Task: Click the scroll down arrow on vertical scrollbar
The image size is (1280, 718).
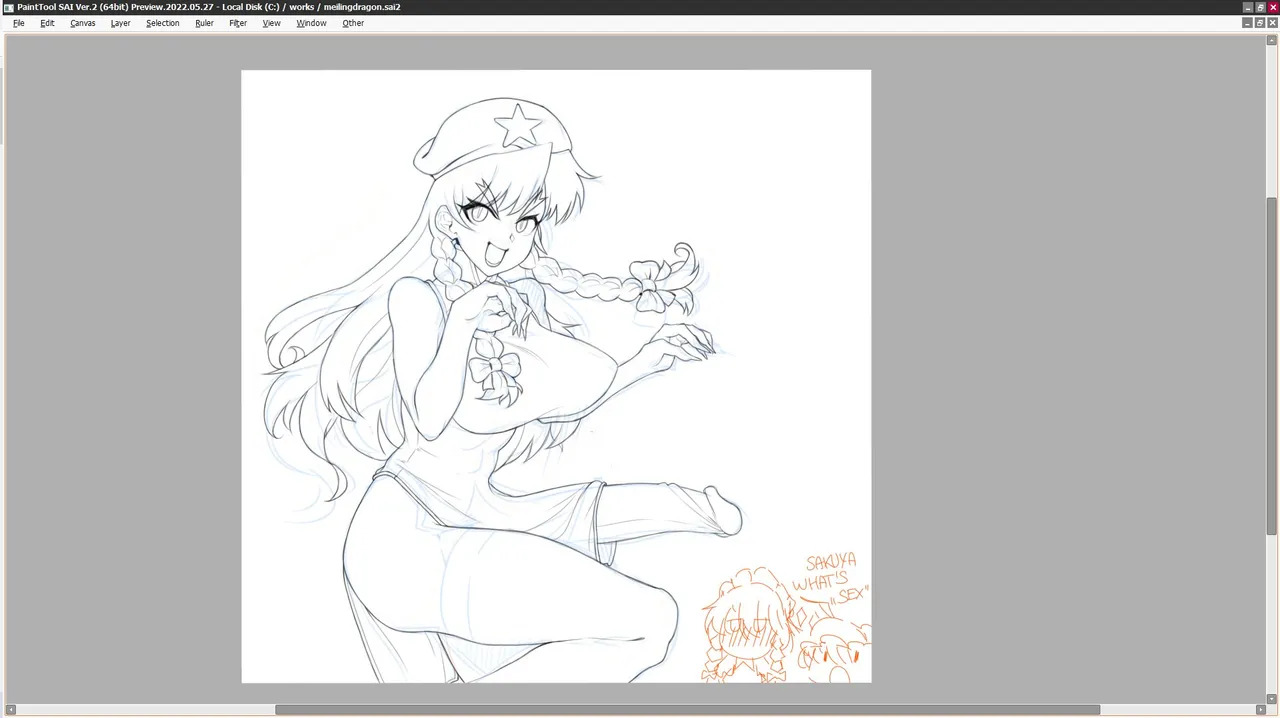Action: 1272,697
